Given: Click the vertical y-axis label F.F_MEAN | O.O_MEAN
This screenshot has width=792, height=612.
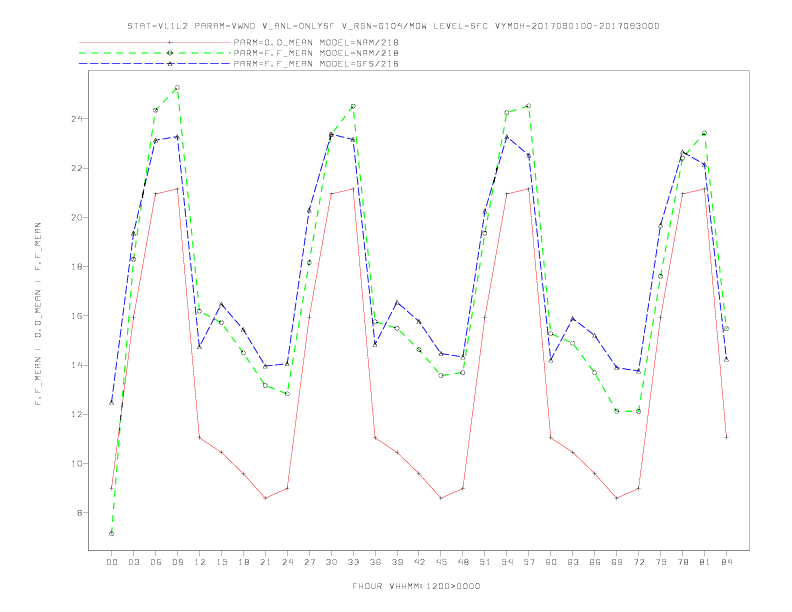Looking at the screenshot, I should pos(38,314).
